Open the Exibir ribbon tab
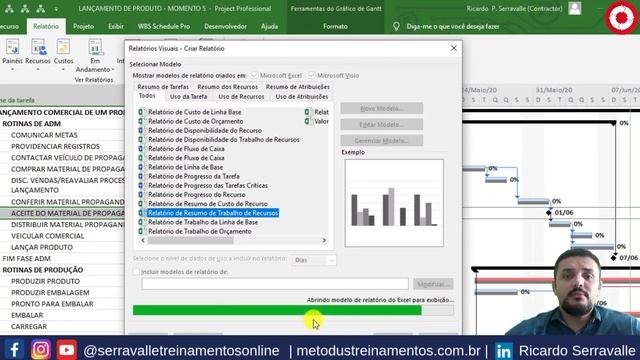 116,26
